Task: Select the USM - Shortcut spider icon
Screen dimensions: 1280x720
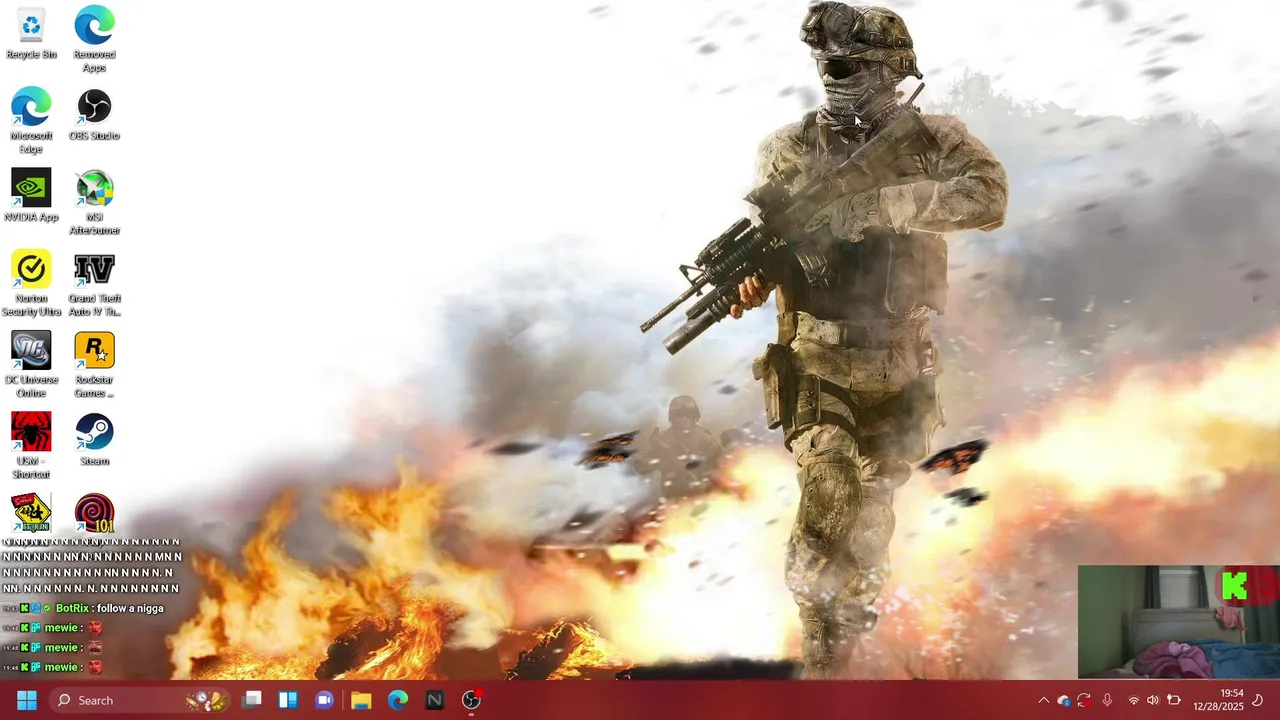Action: pyautogui.click(x=31, y=445)
